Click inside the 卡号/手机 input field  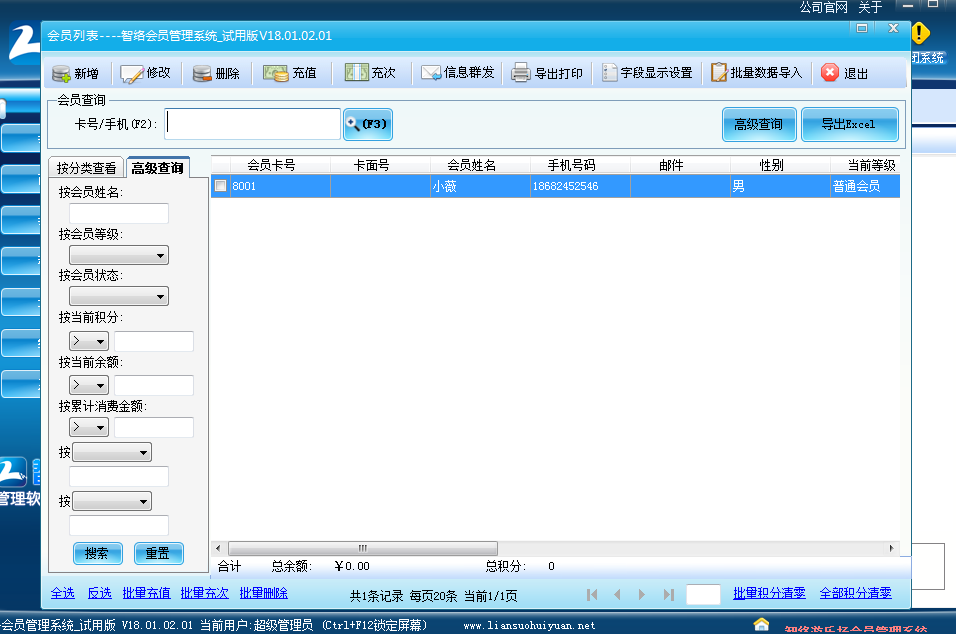250,123
